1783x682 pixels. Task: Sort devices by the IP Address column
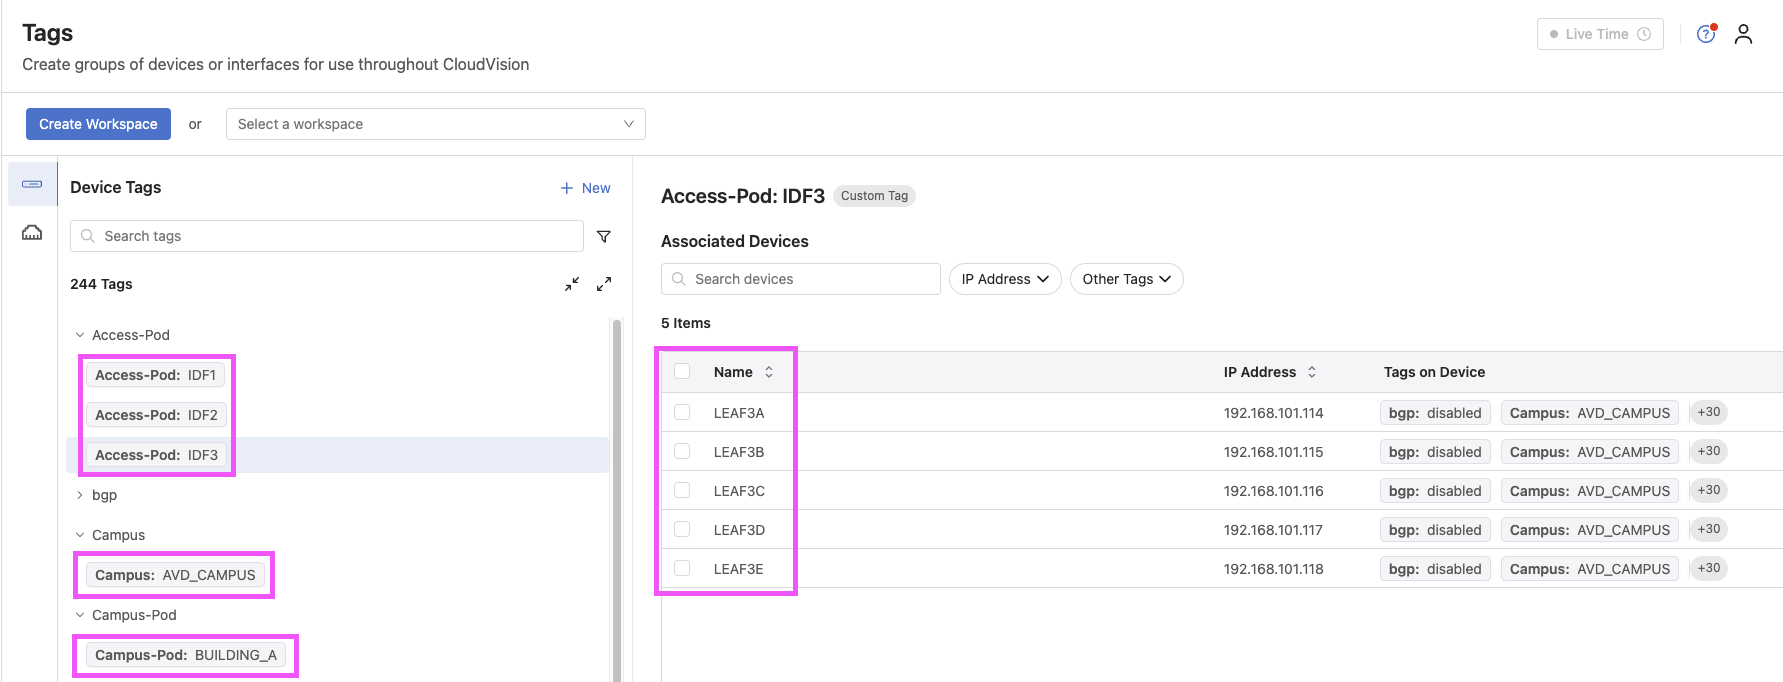coord(1311,372)
